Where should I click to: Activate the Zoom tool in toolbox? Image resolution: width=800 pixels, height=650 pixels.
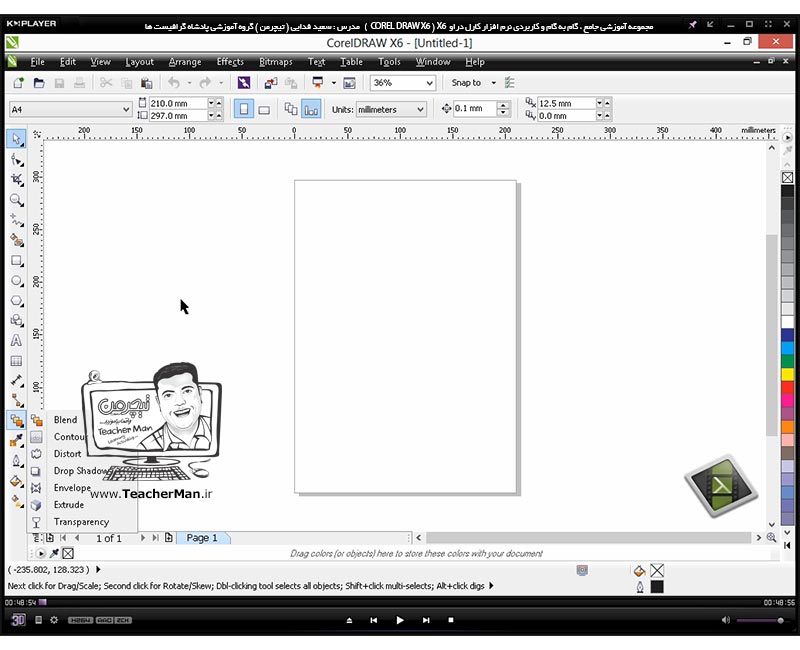16,200
